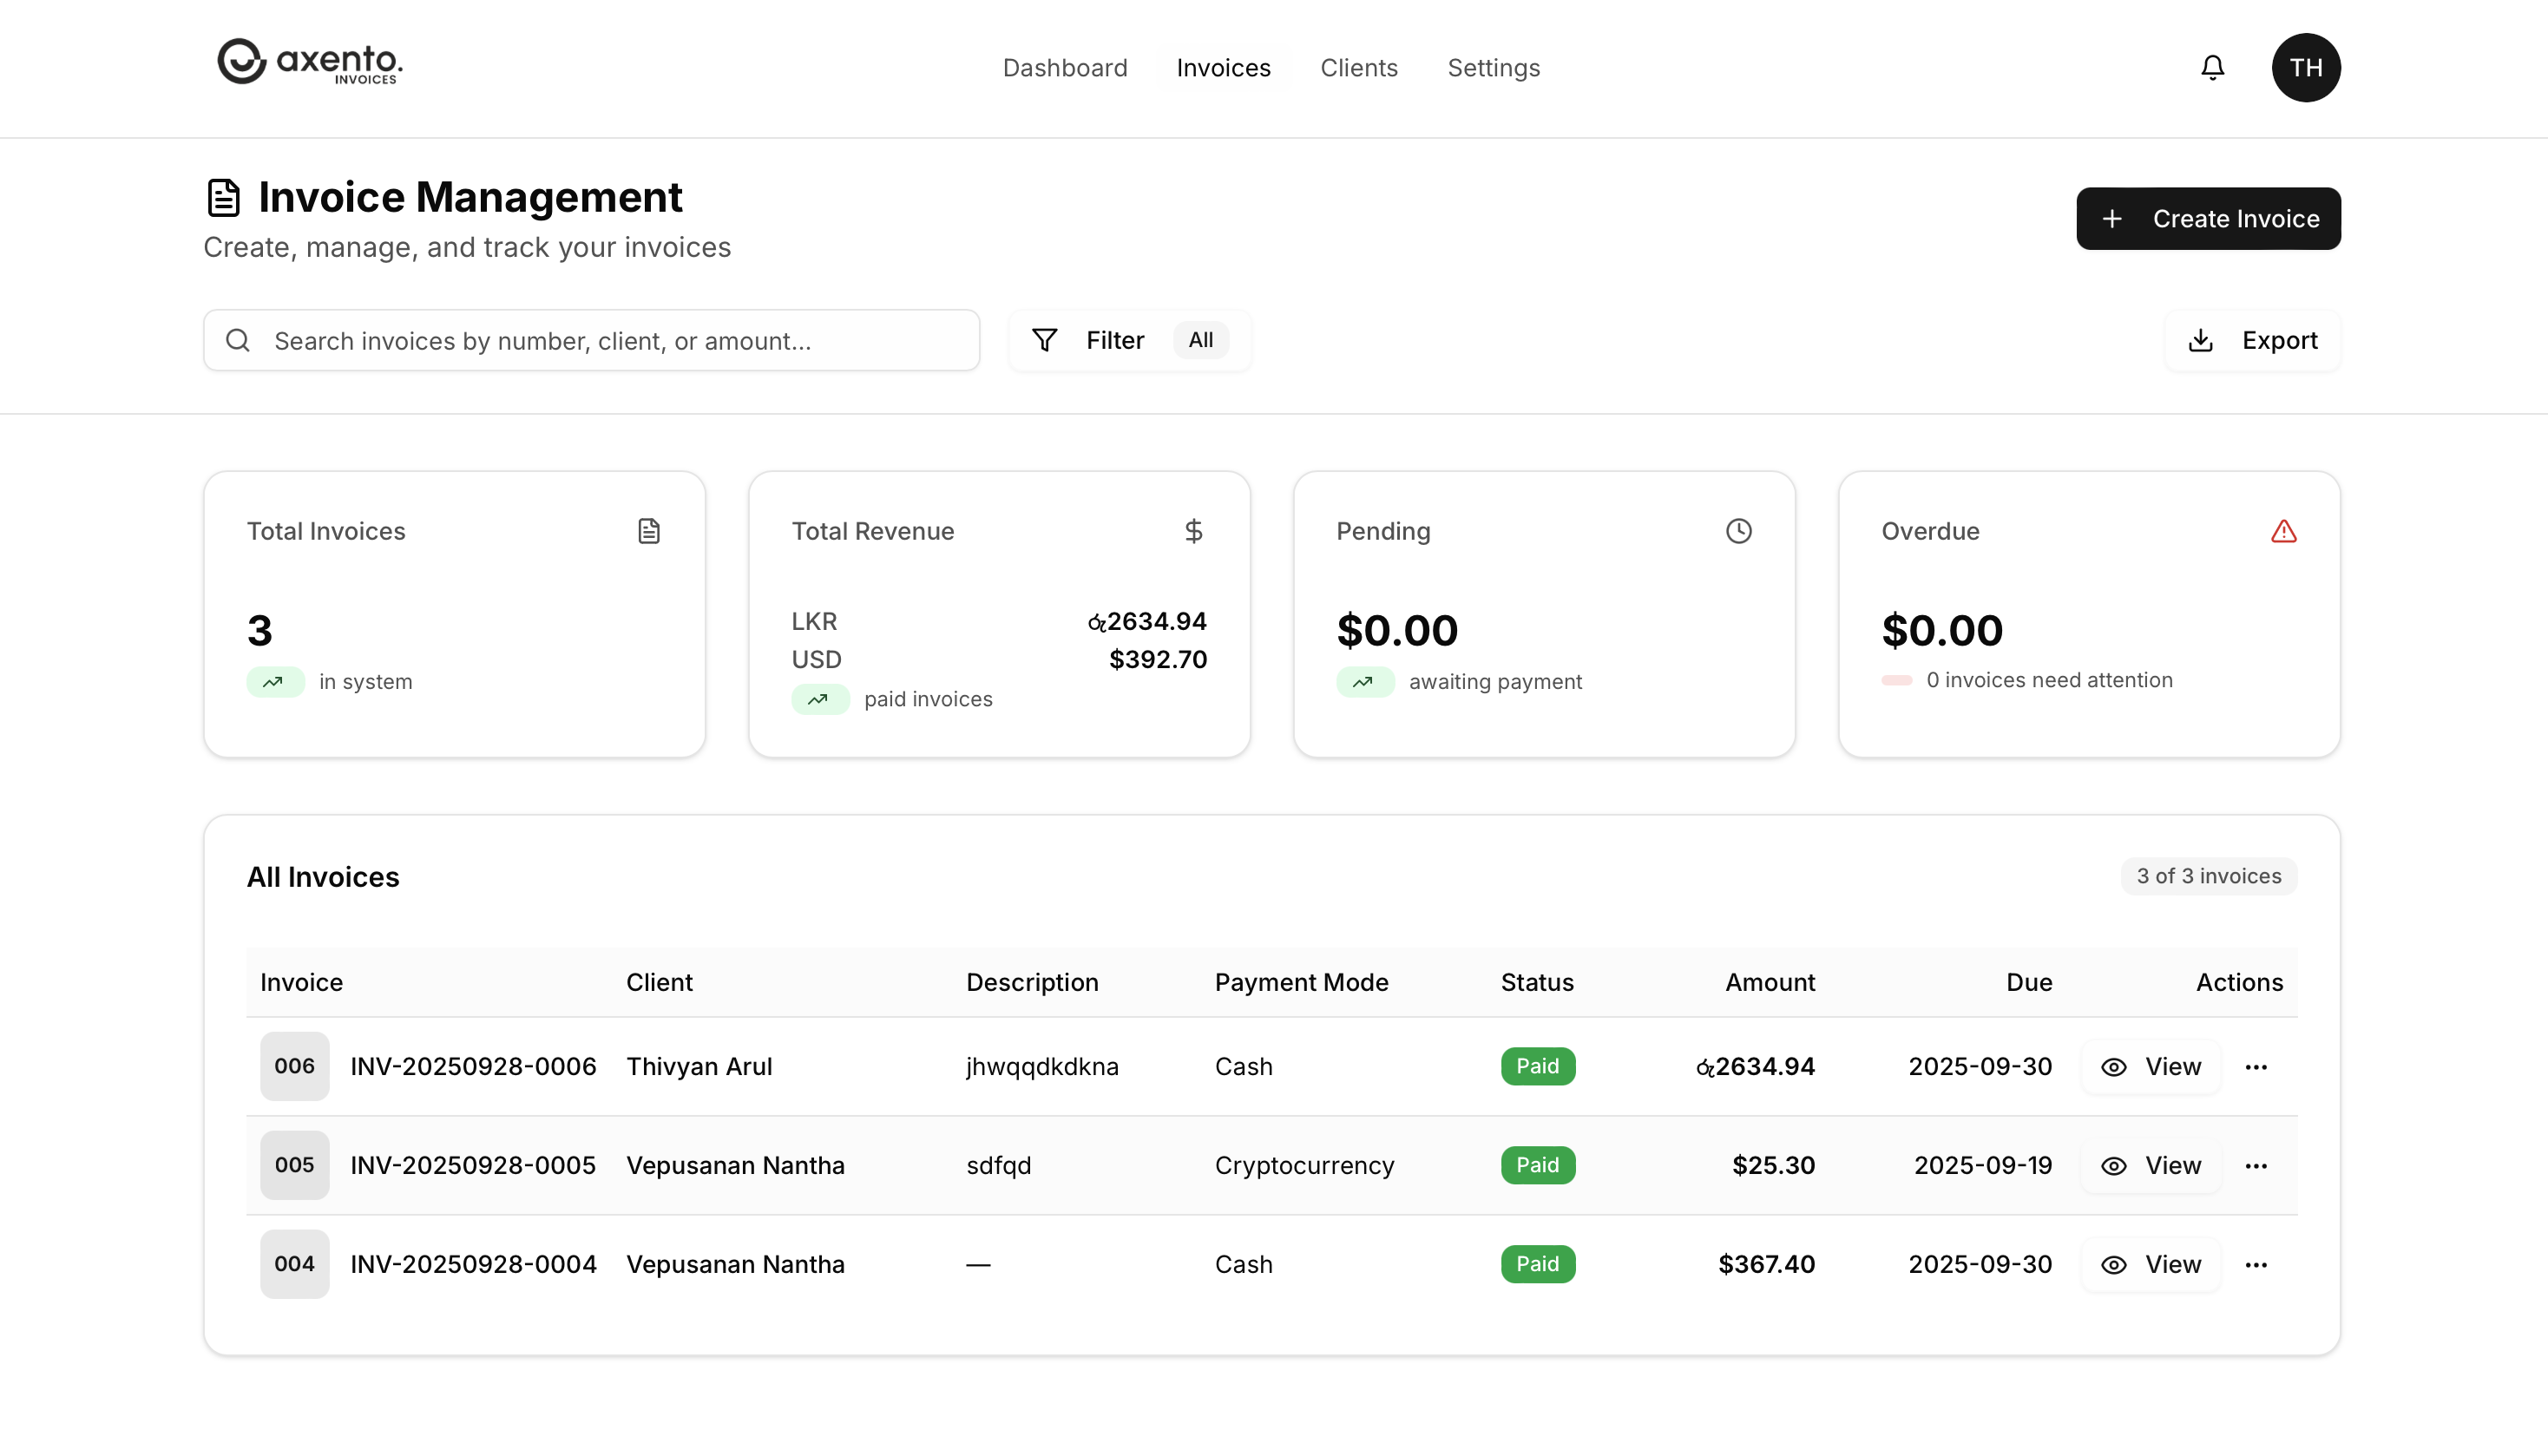Open the Settings navigation item
This screenshot has width=2548, height=1456.
1493,68
